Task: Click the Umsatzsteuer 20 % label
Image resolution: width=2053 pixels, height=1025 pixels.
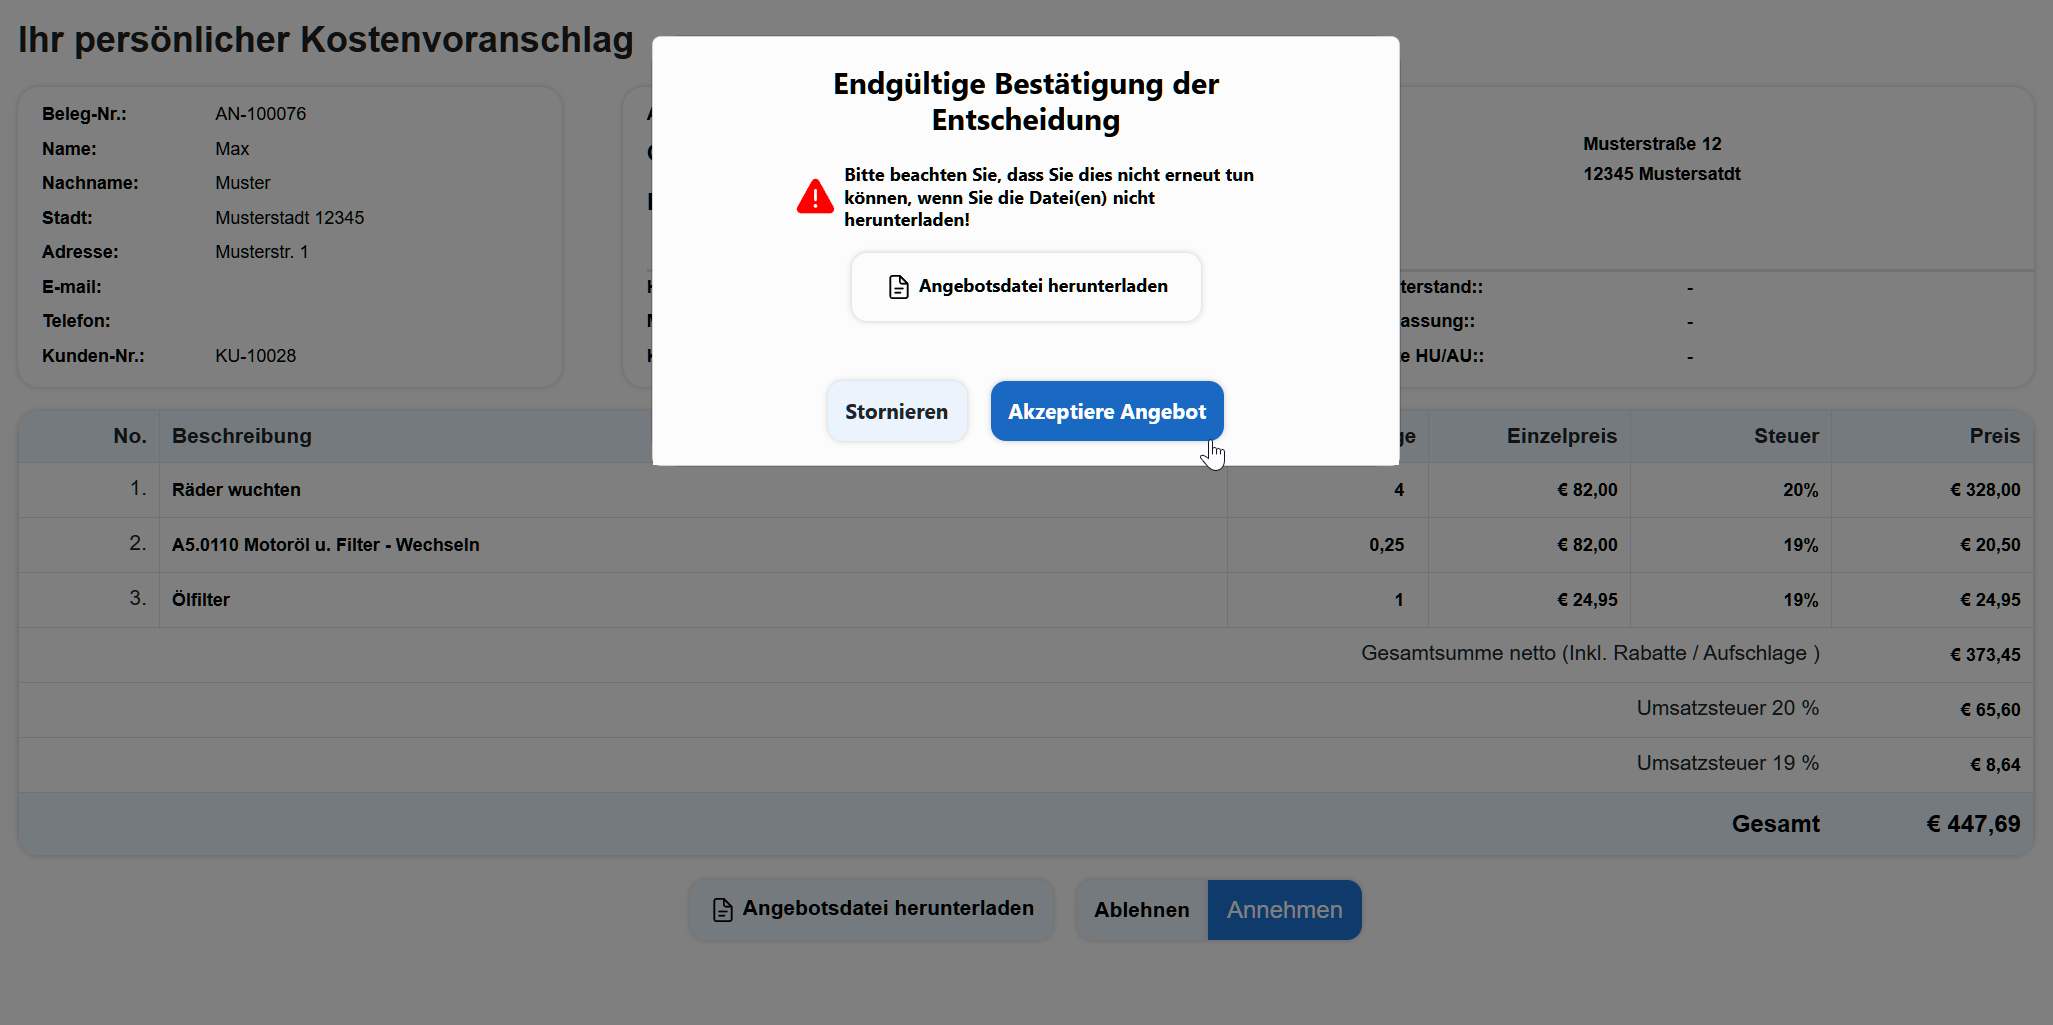Action: (x=1728, y=708)
